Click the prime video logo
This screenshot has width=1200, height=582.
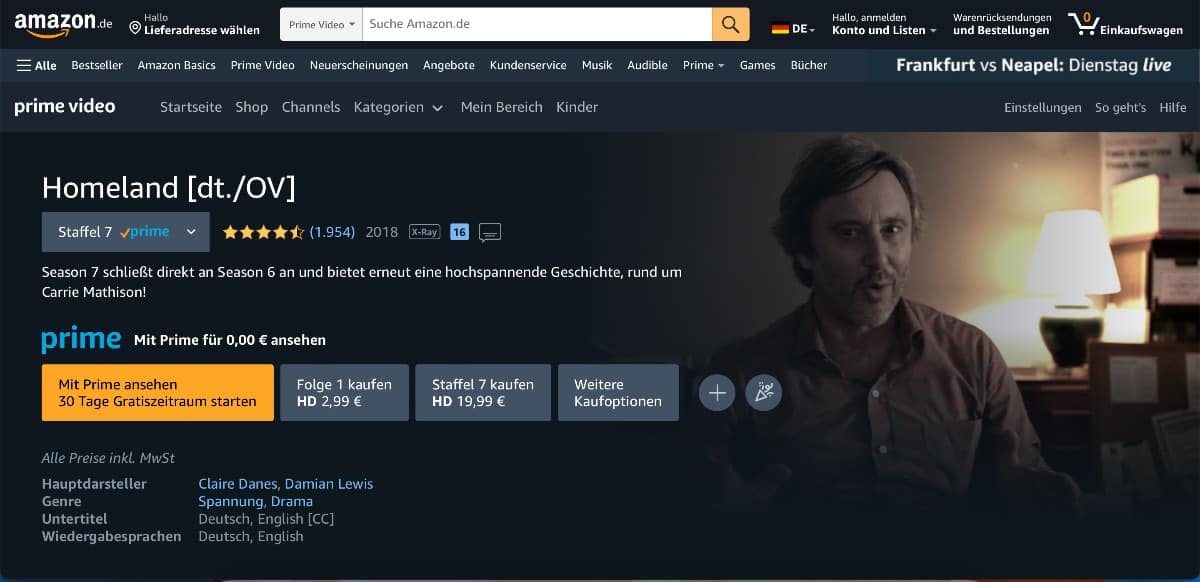pos(65,107)
